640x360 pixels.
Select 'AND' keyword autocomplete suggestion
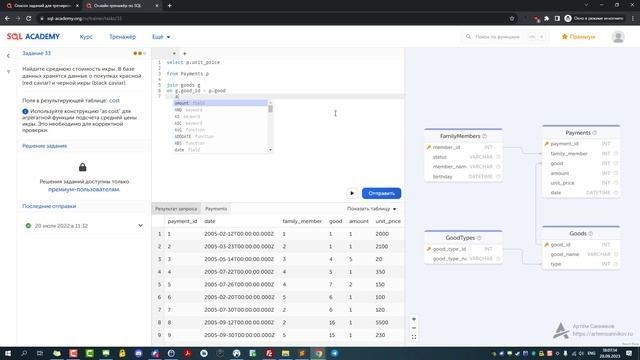220,110
